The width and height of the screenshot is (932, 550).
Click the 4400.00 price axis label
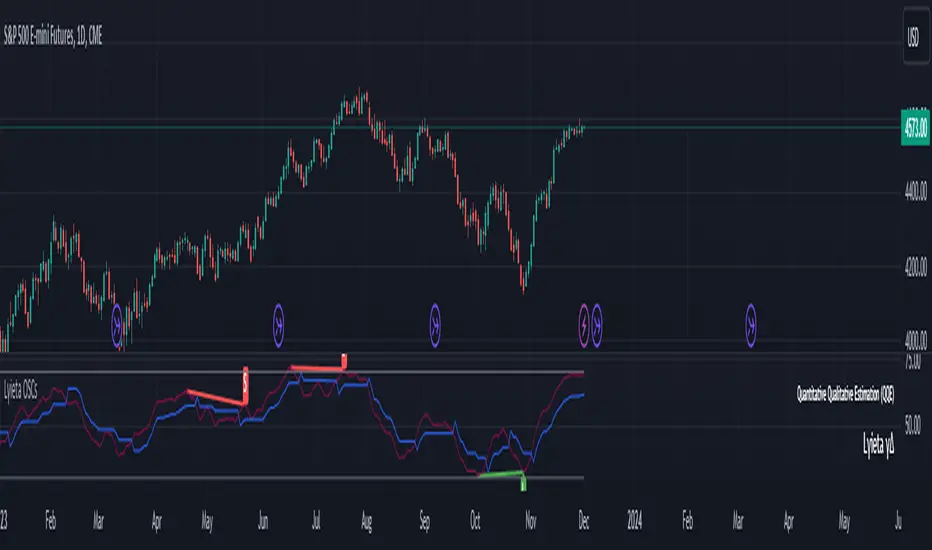pyautogui.click(x=915, y=191)
